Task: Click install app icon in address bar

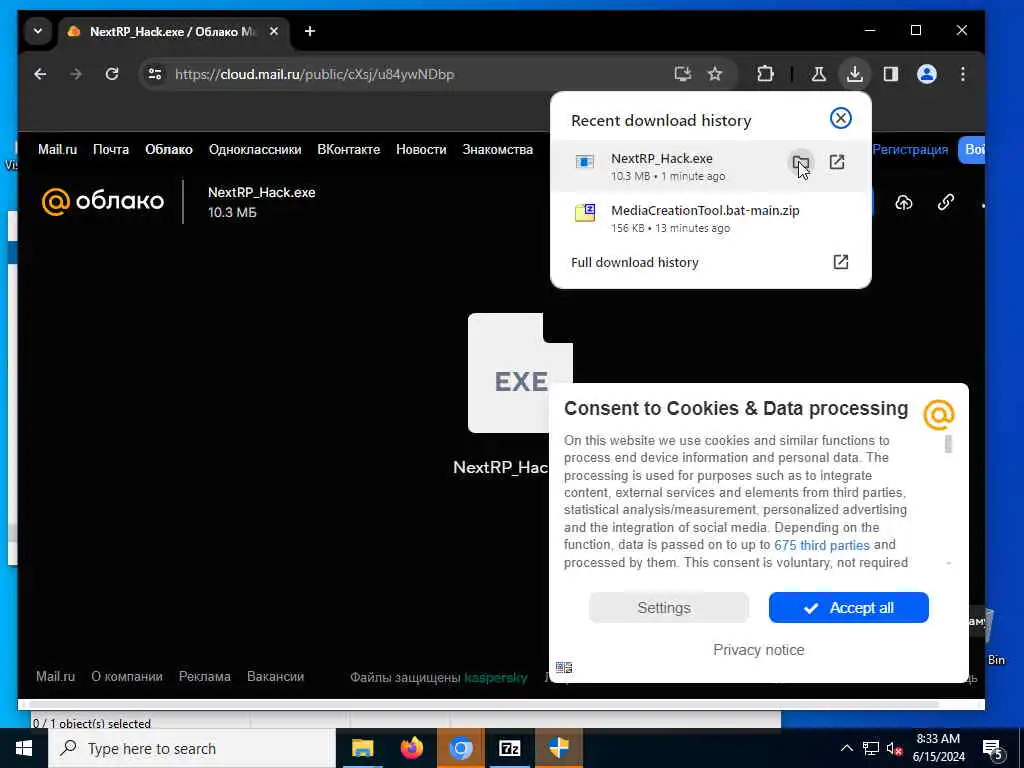Action: [x=682, y=74]
